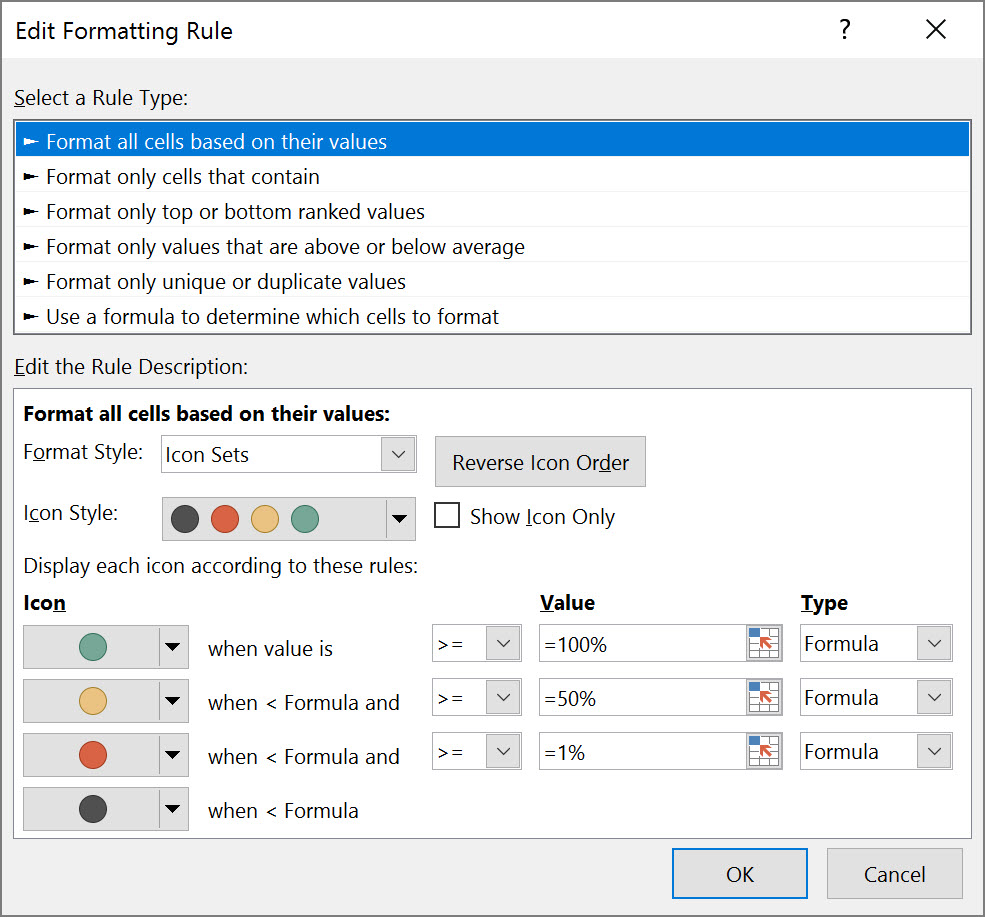Open the yellow circle icon picker
This screenshot has width=985, height=917.
tap(173, 702)
